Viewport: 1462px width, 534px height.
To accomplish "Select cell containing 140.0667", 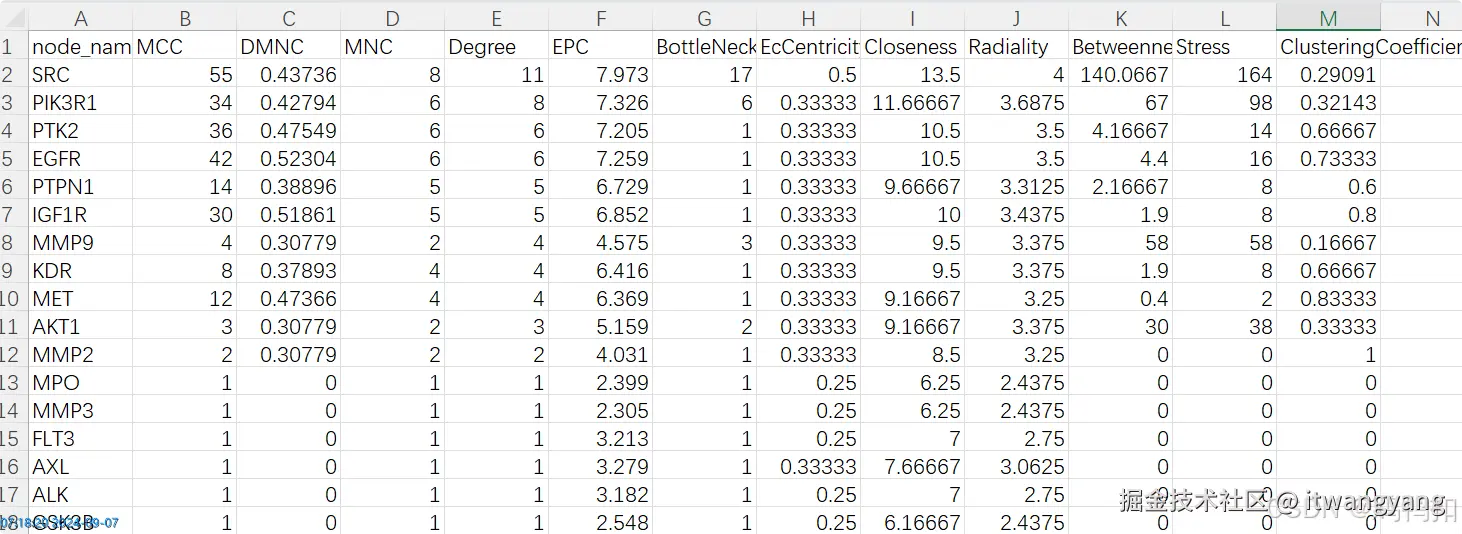I will click(x=1120, y=75).
